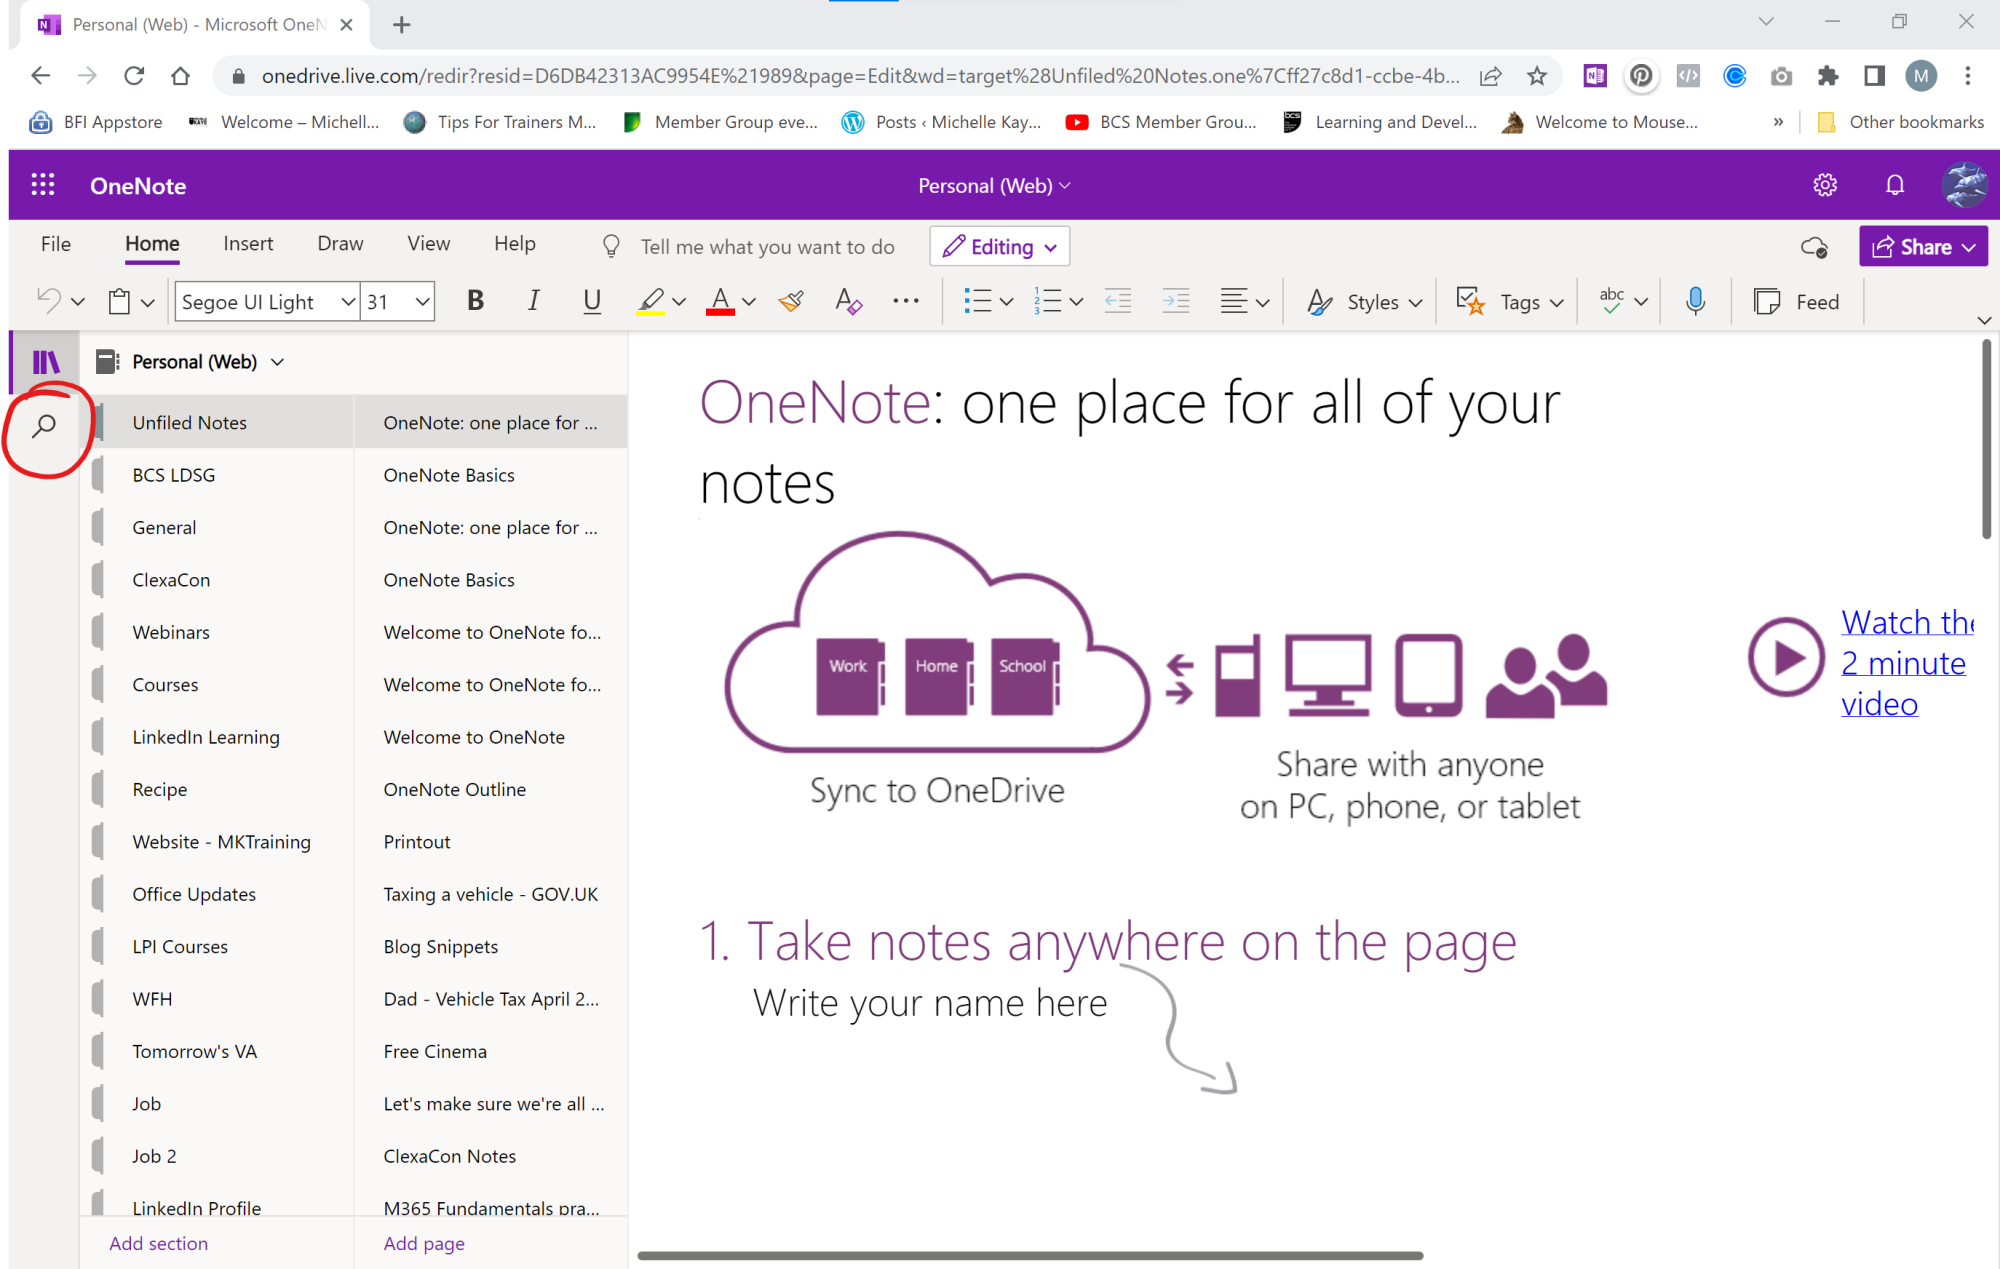Reload the browser page
2000x1269 pixels.
pyautogui.click(x=134, y=76)
